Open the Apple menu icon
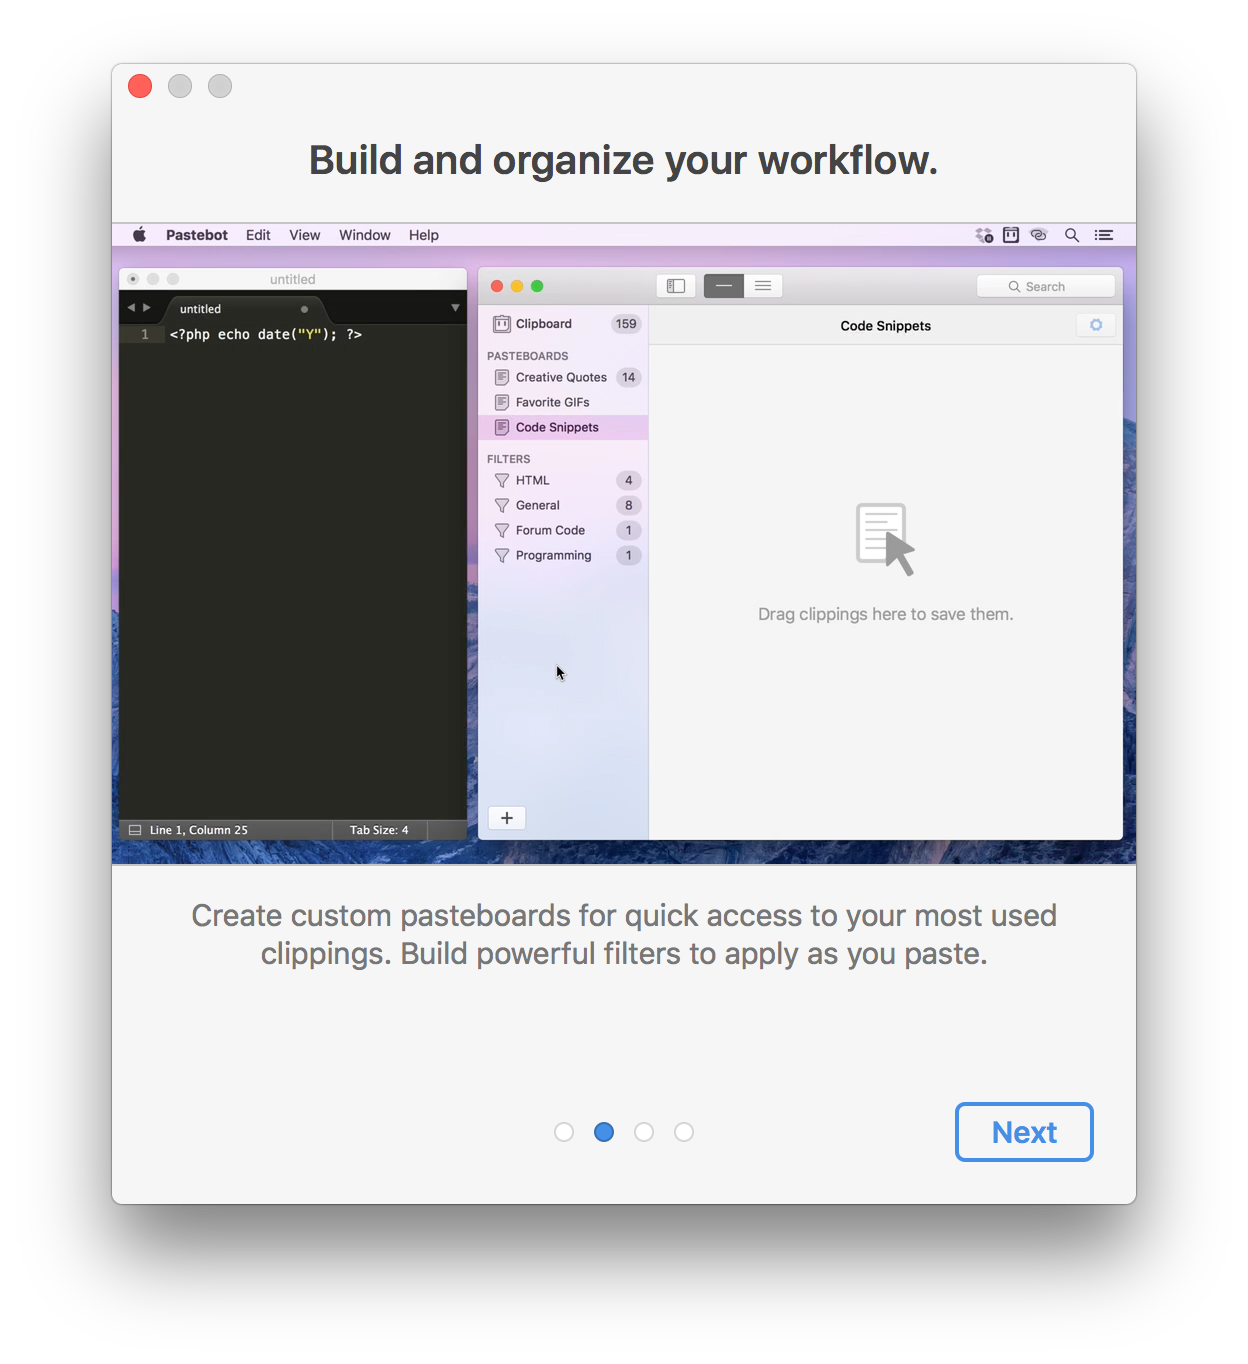Viewport: 1248px width, 1364px height. [x=140, y=235]
